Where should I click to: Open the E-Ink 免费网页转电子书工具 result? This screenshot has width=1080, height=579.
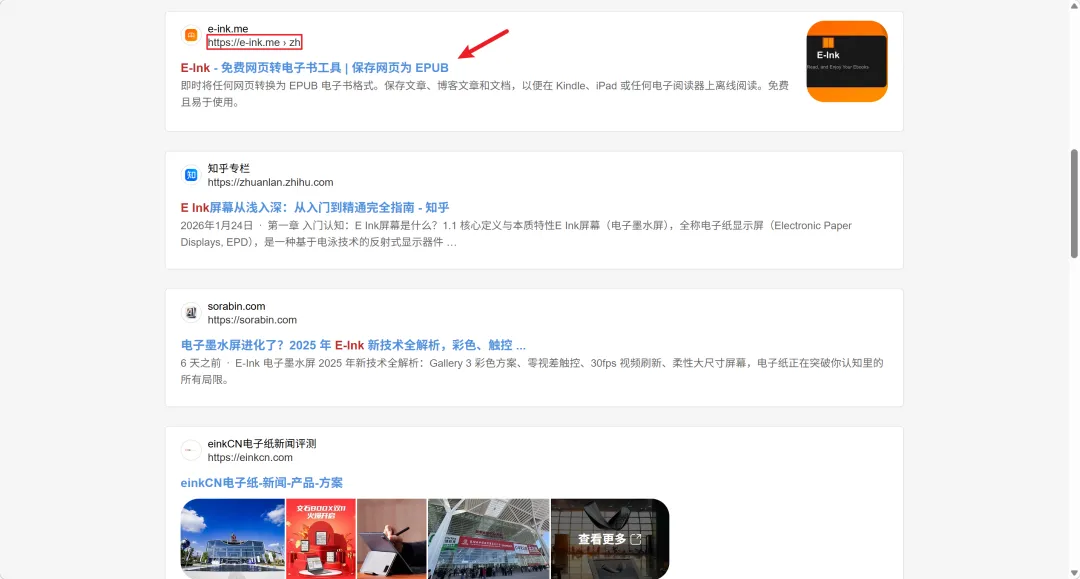[x=314, y=67]
